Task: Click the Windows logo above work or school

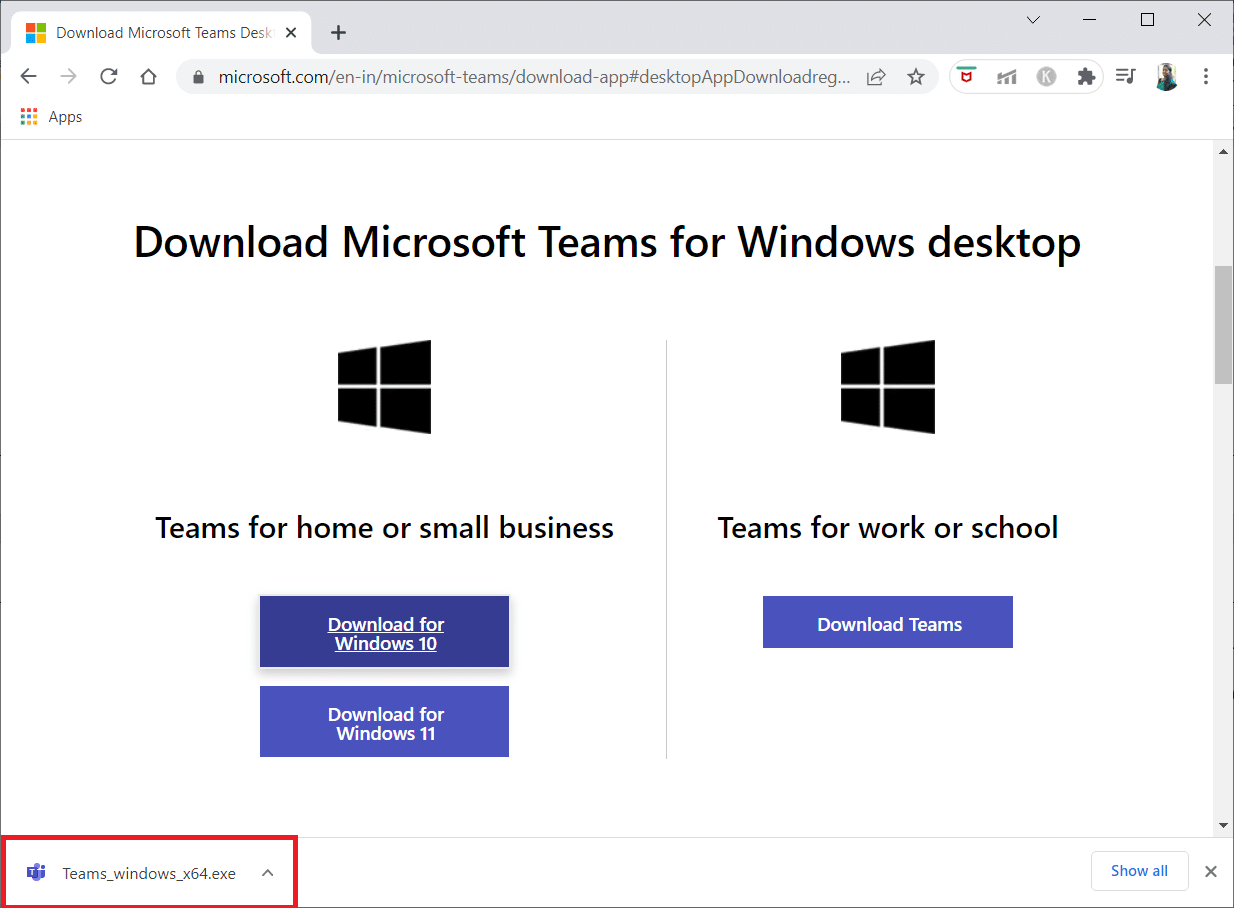Action: pyautogui.click(x=888, y=387)
